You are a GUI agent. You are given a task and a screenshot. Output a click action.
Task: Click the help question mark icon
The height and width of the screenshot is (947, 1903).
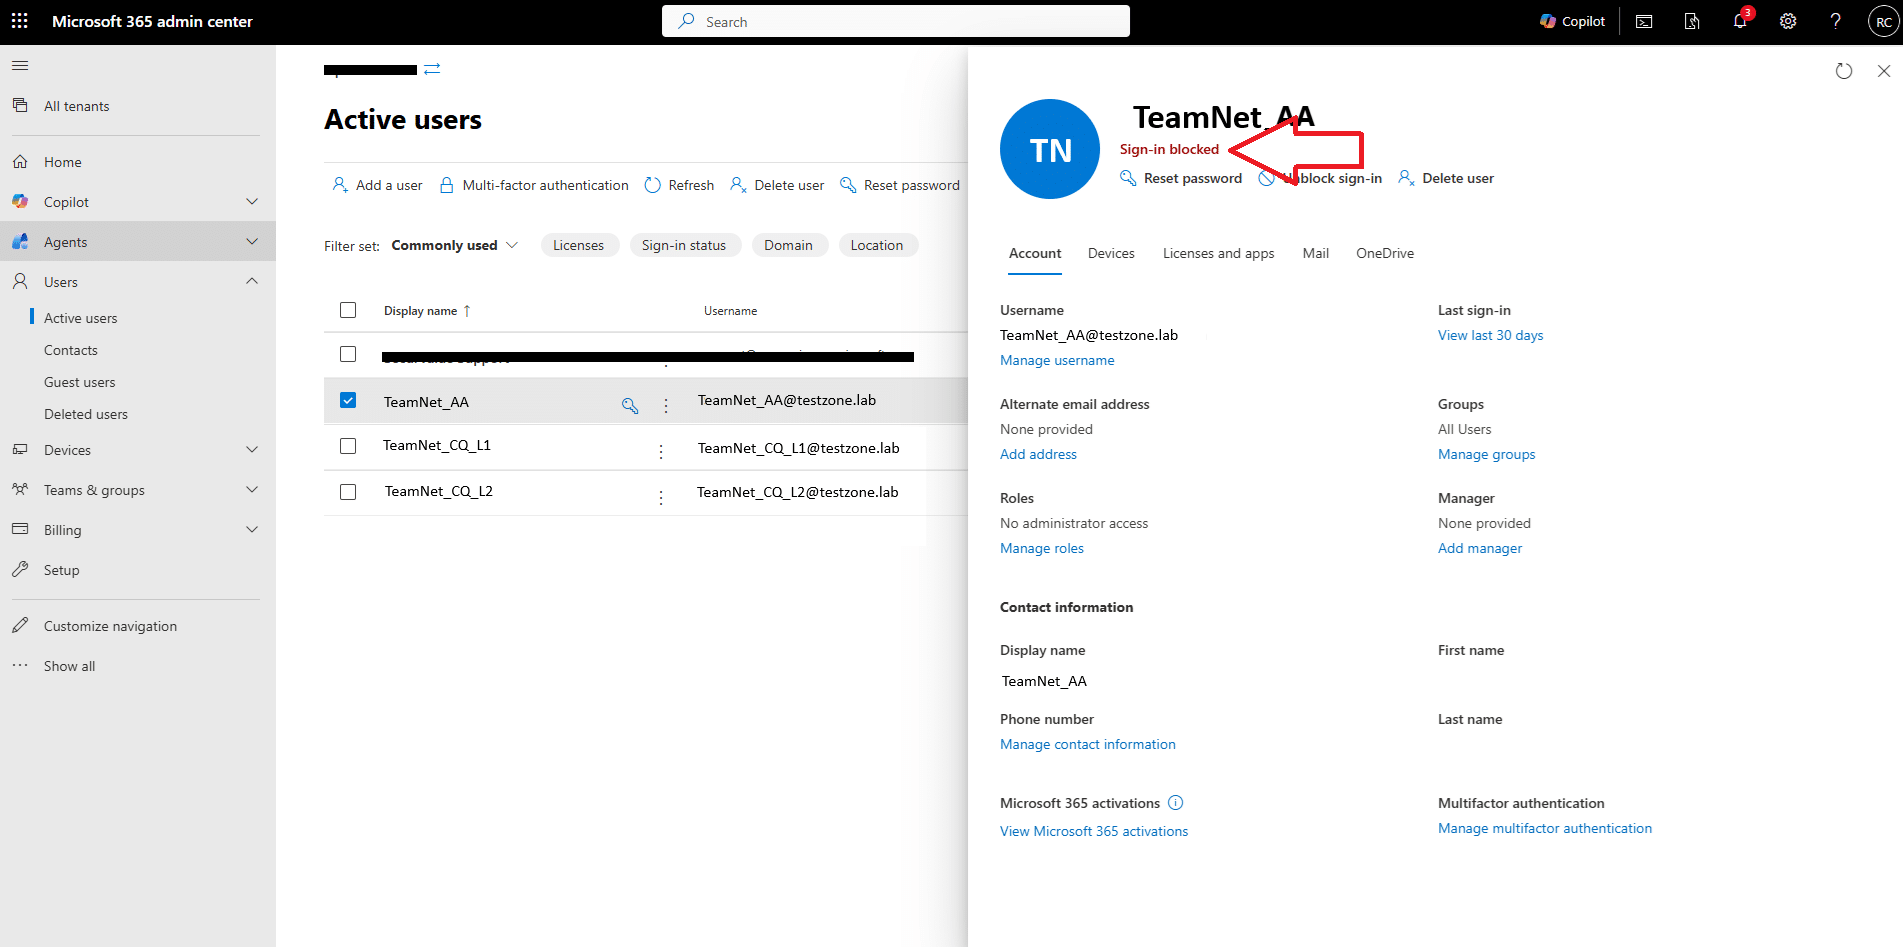[x=1835, y=21]
